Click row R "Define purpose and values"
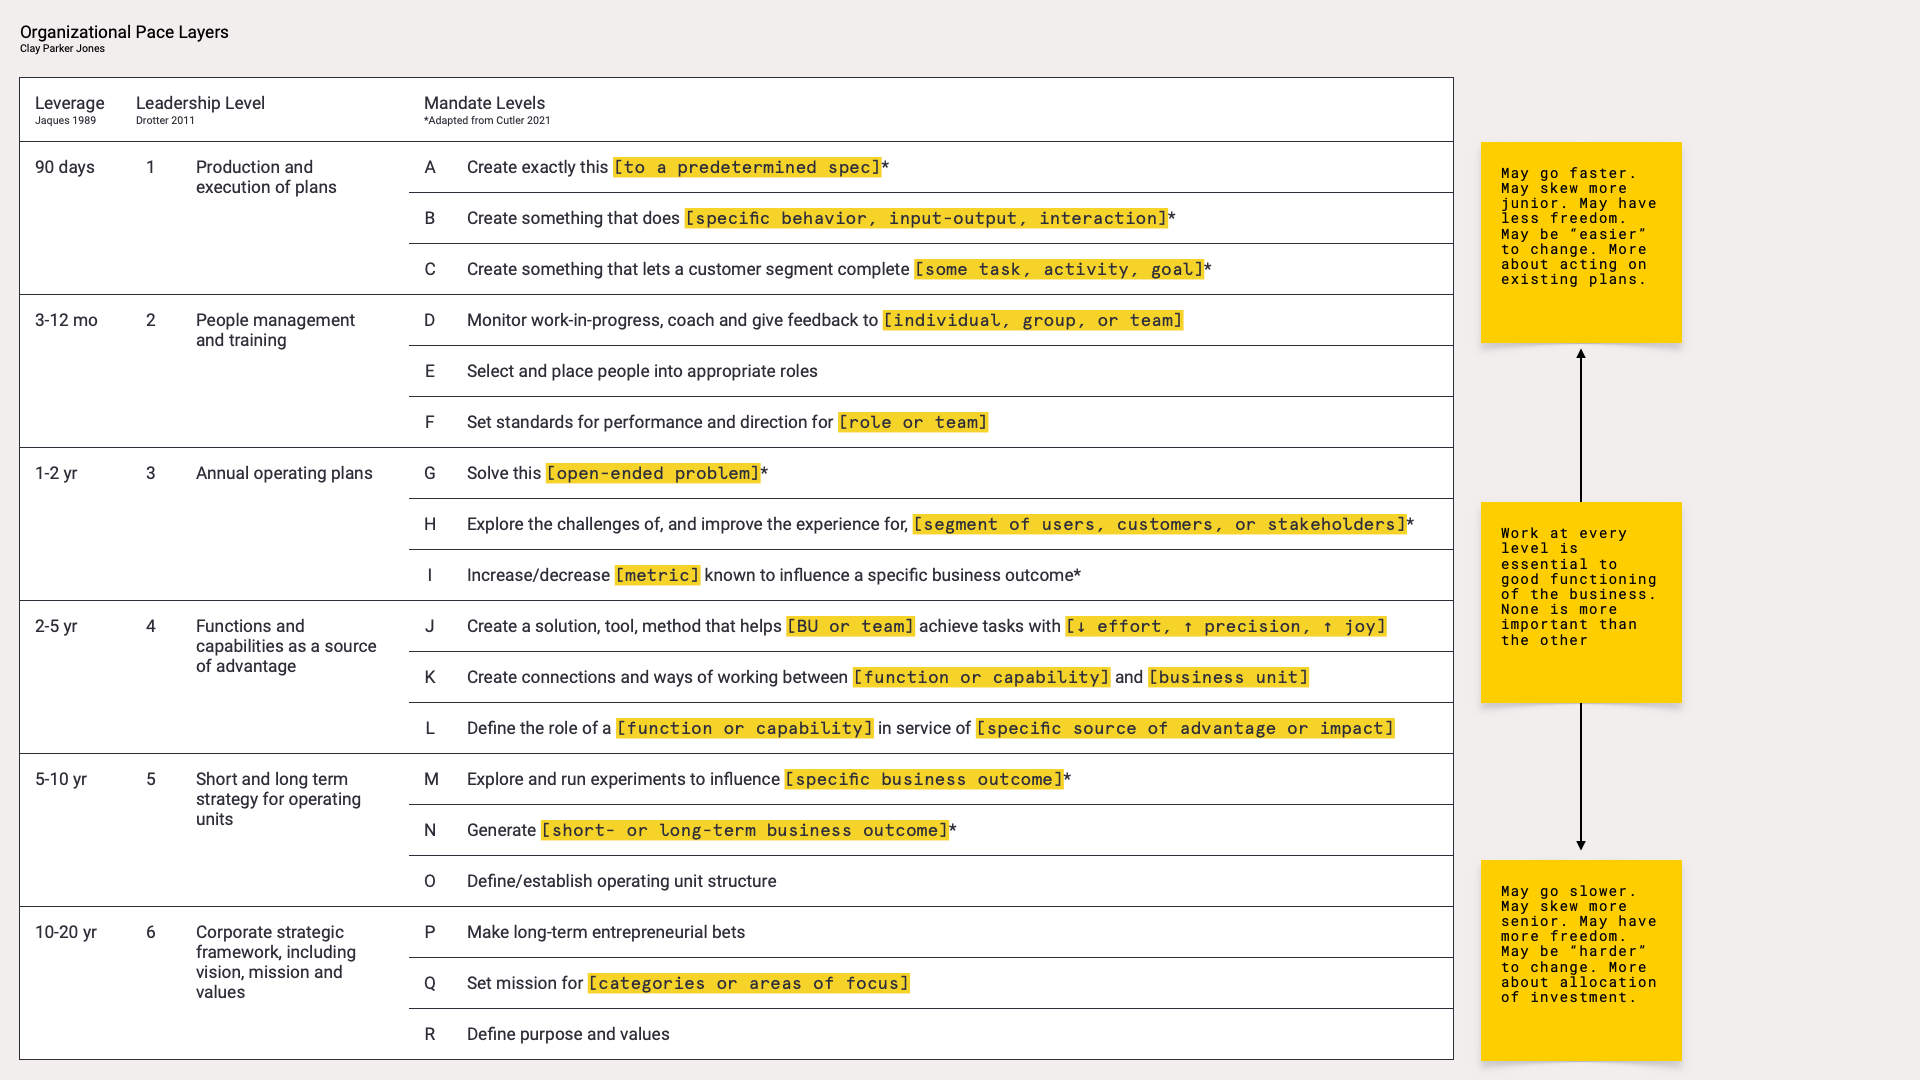Image resolution: width=1920 pixels, height=1080 pixels. pos(568,1034)
